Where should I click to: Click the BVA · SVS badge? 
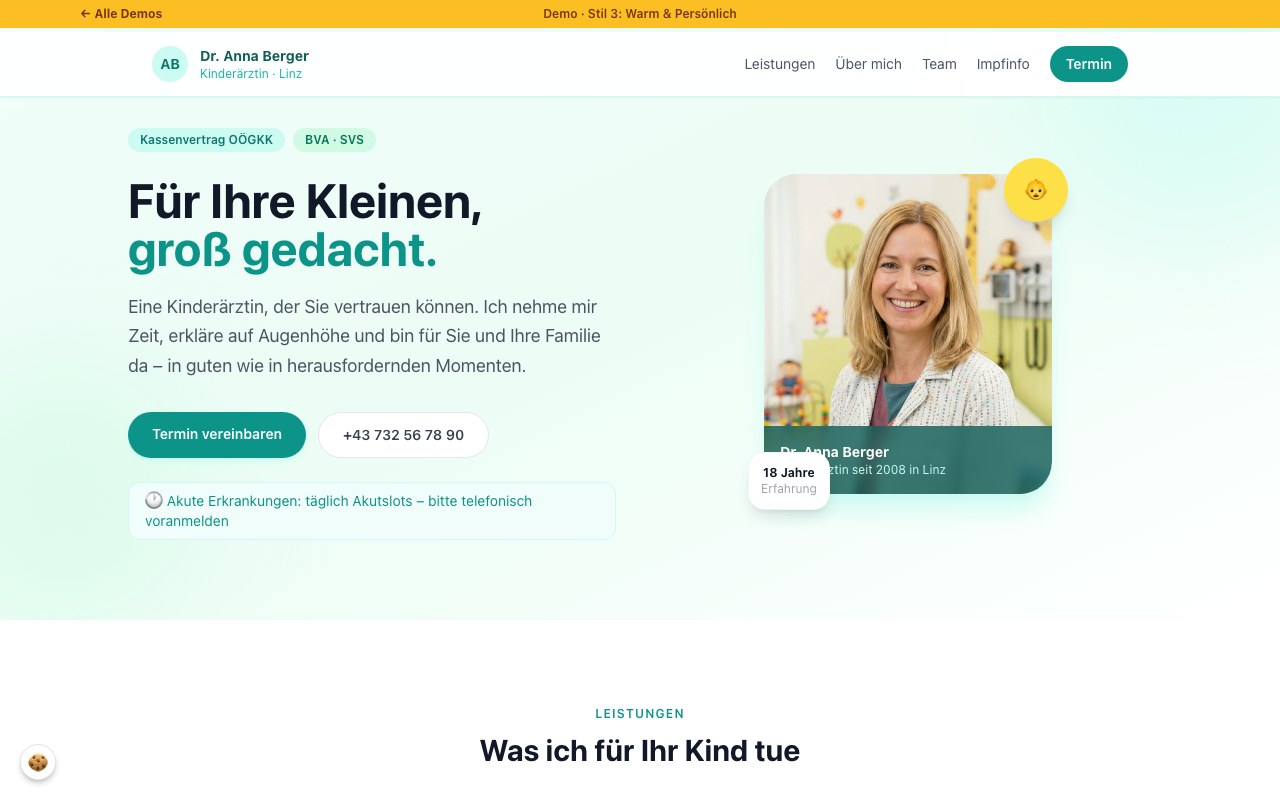[334, 140]
